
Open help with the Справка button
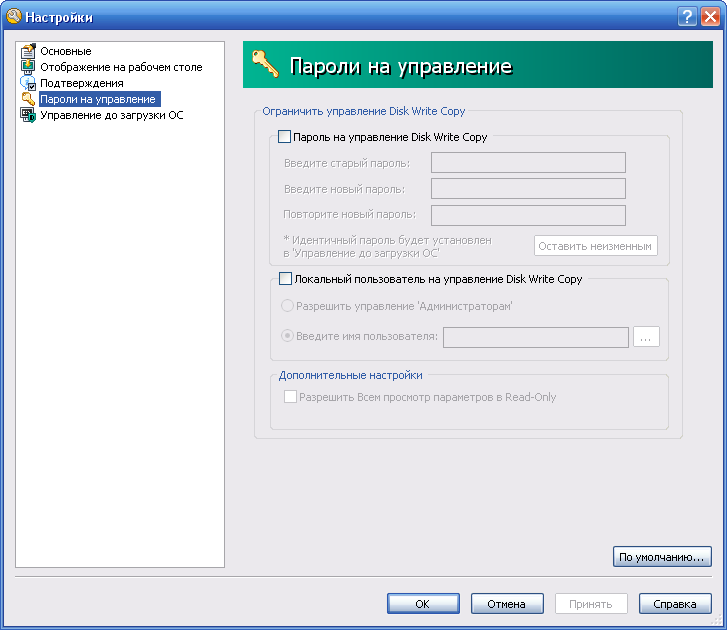[x=675, y=604]
